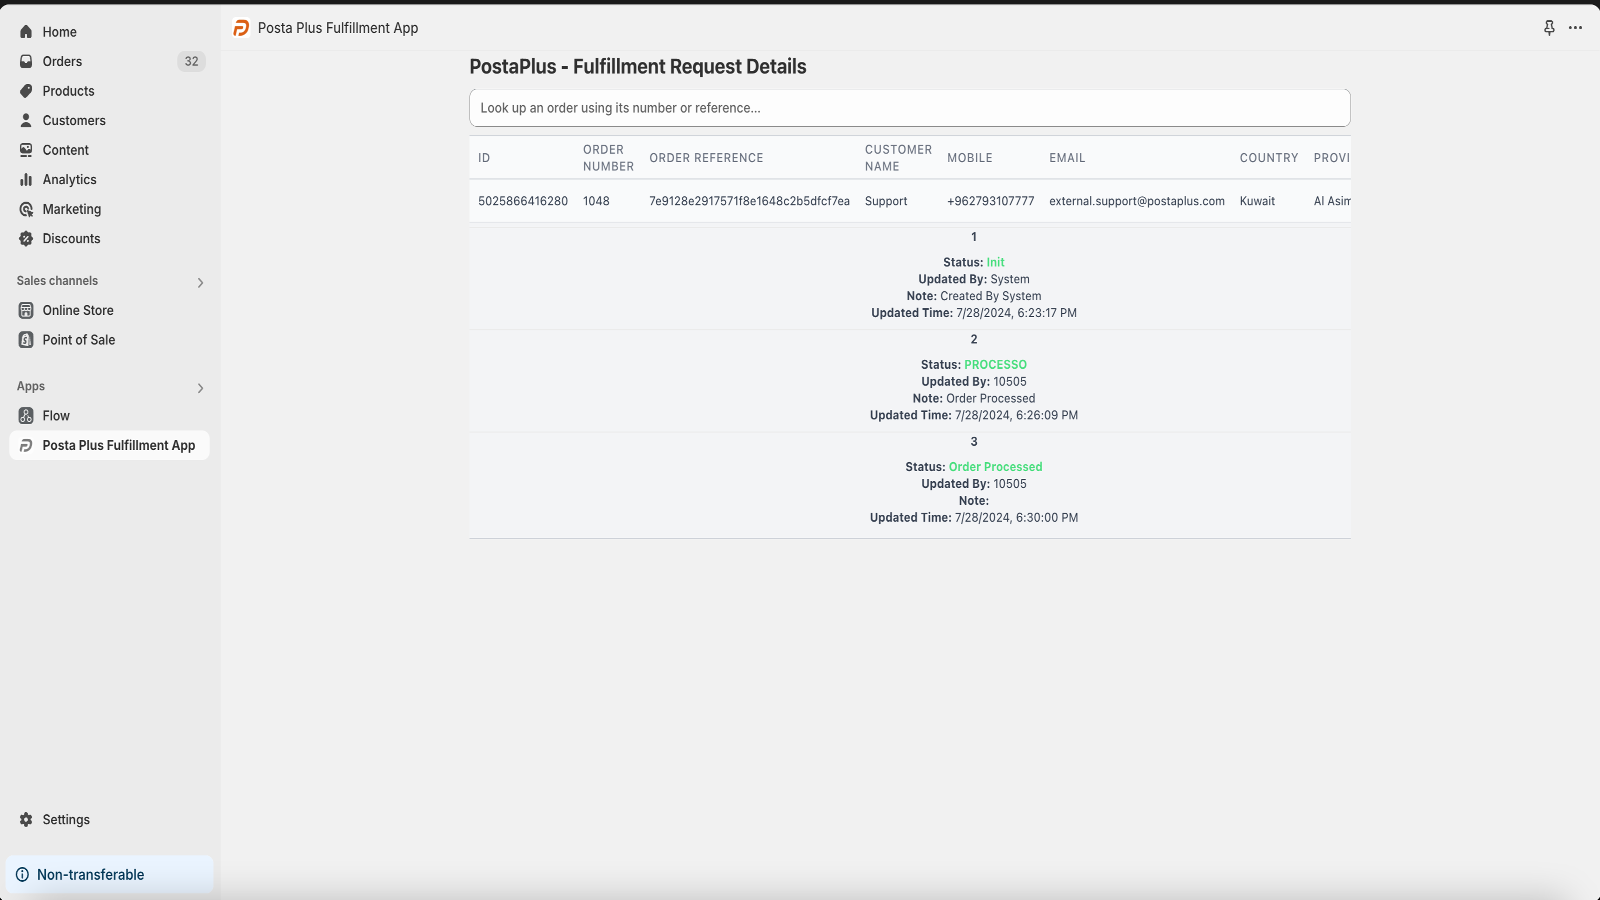Select the Discounts badge icon
Viewport: 1600px width, 900px height.
tap(25, 238)
